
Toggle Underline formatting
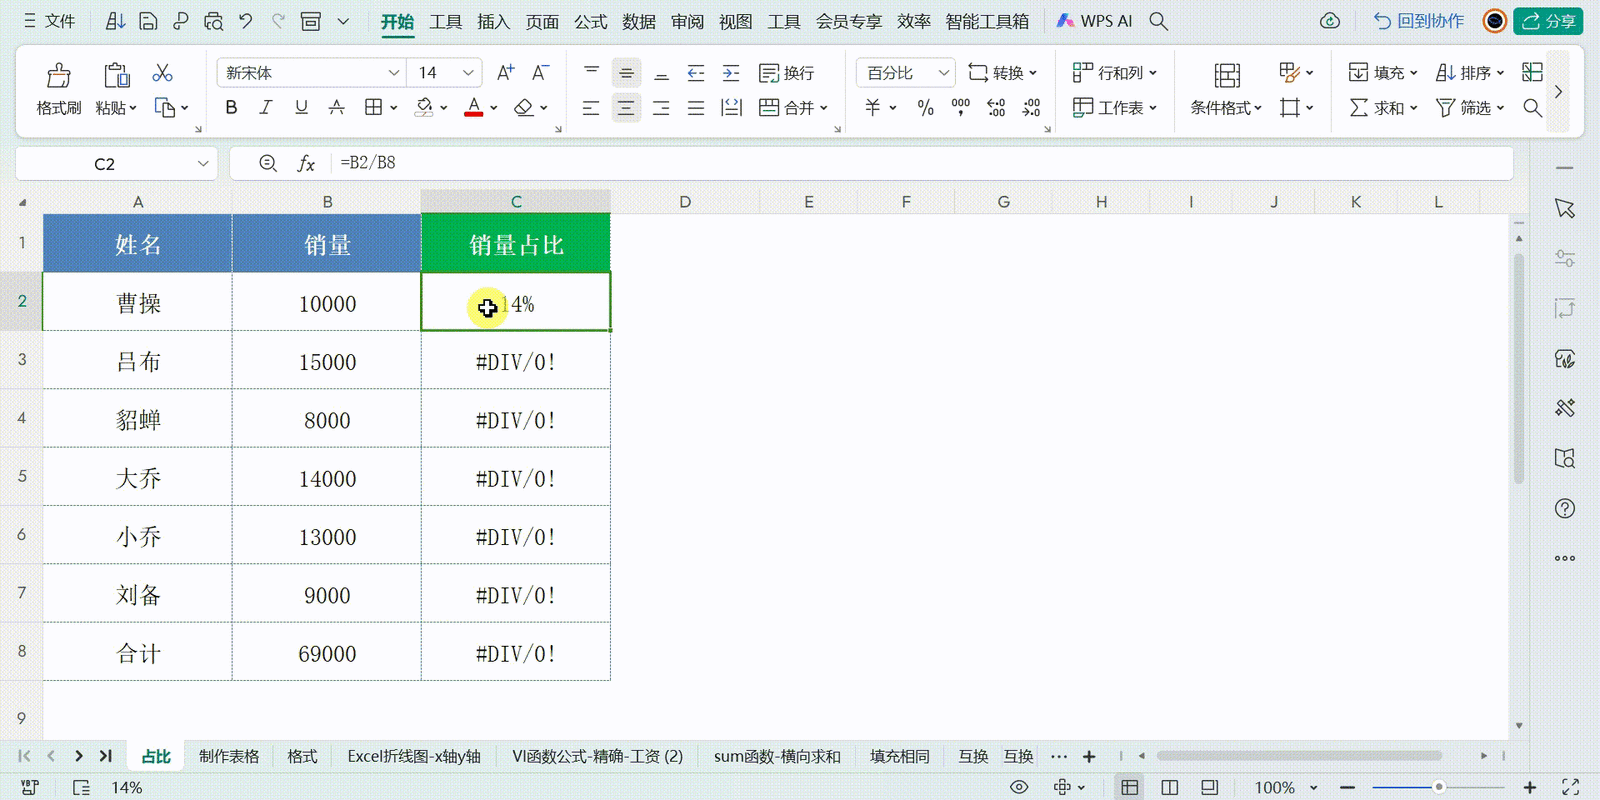pos(301,107)
